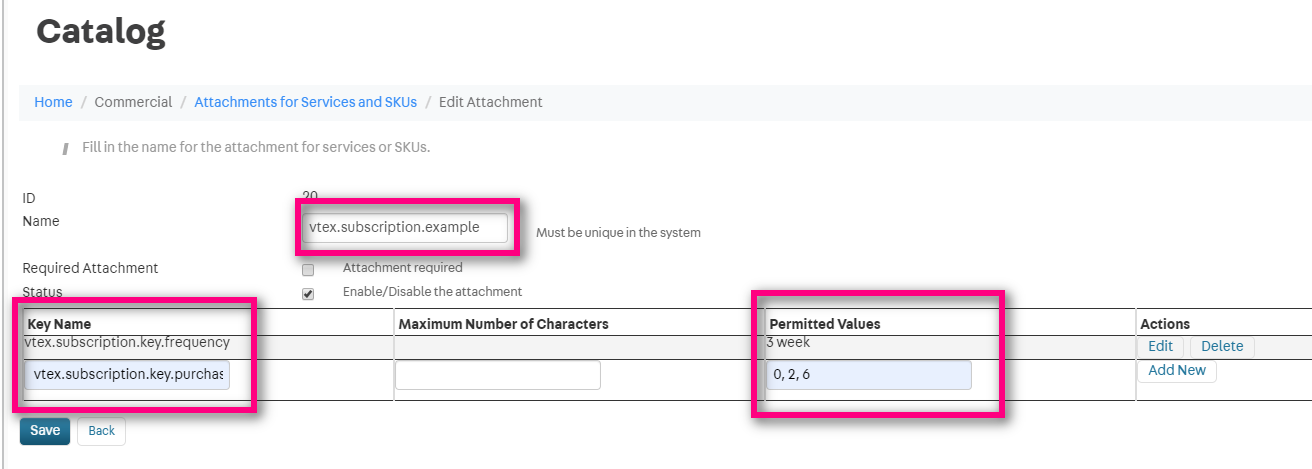1312x469 pixels.
Task: Toggle the Enable/Disable the attachment checkbox
Action: [x=308, y=294]
